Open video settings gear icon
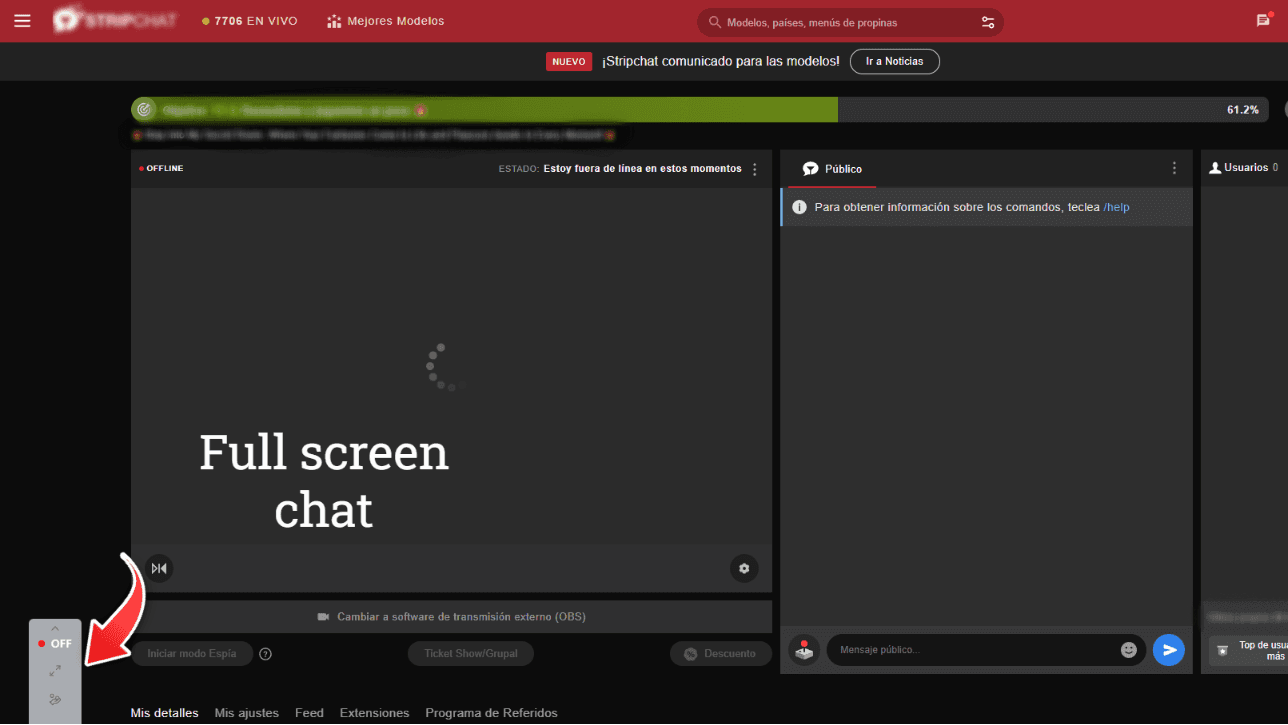Viewport: 1288px width, 725px height. tap(744, 569)
